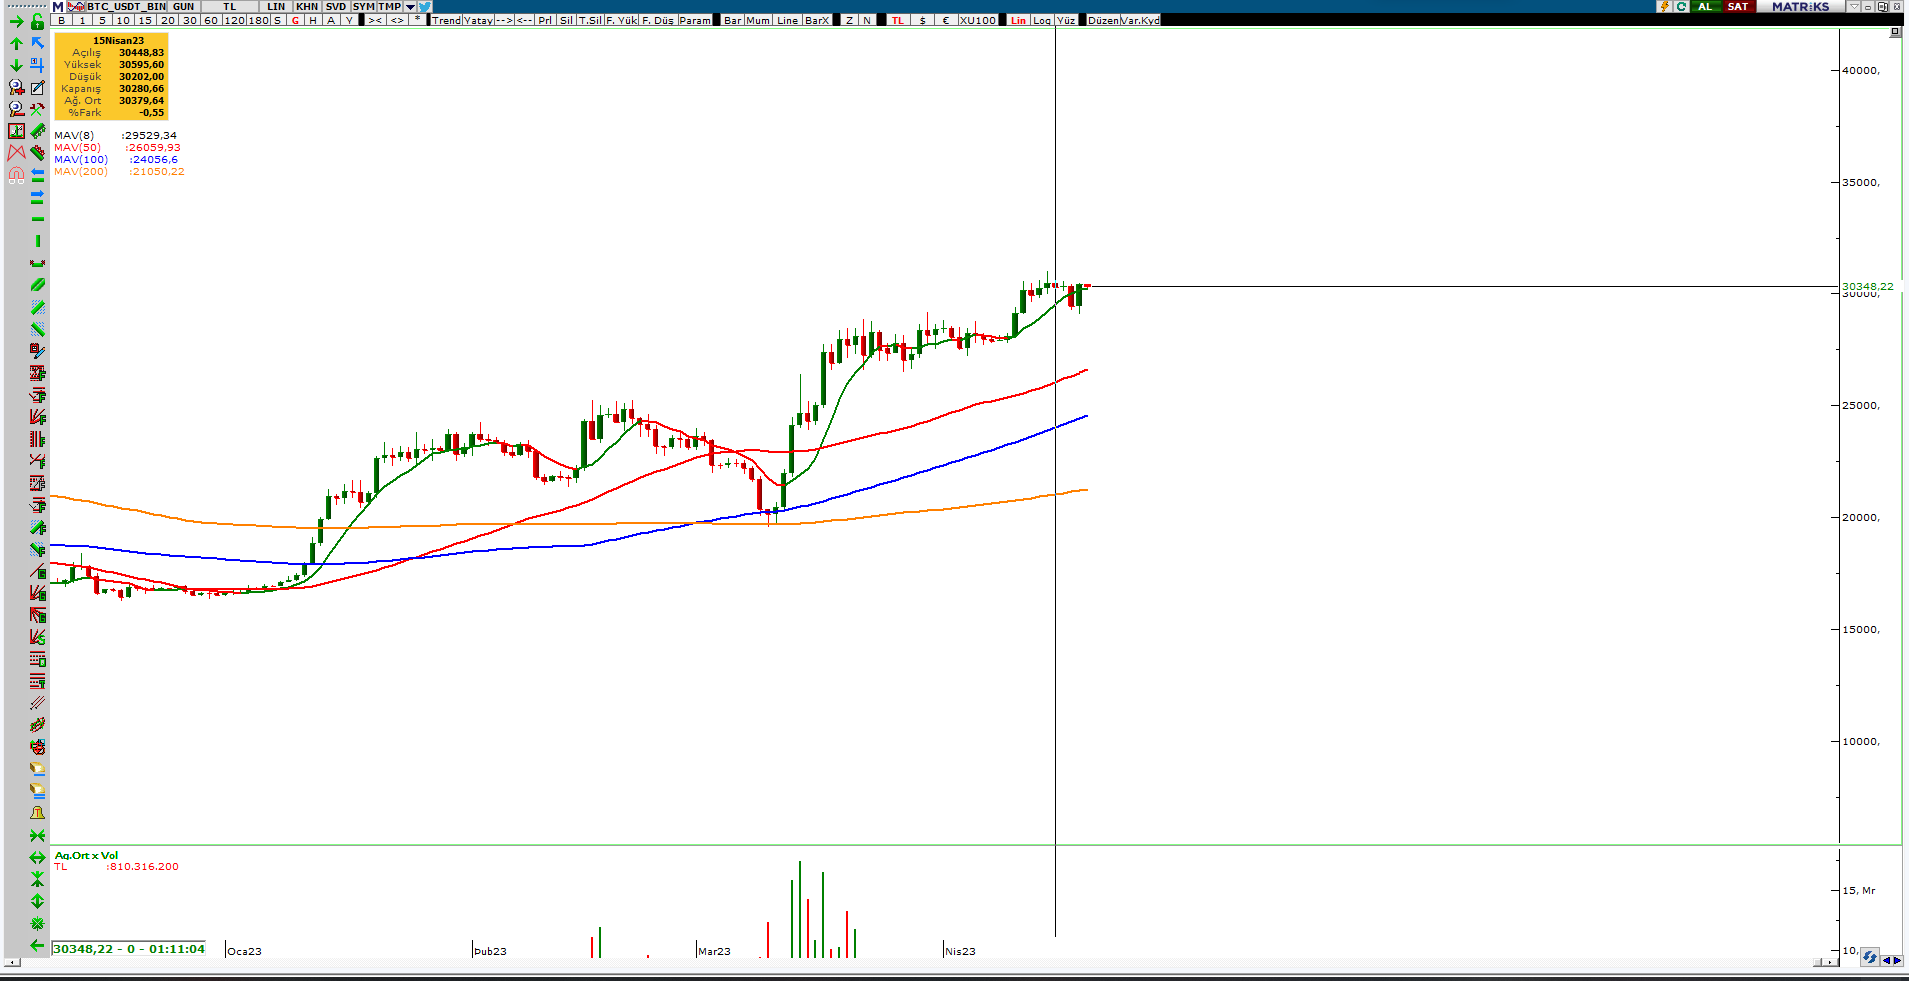Click the horizontal scrollbar under the chart
Viewport: 1909px width, 981px height.
click(900, 963)
